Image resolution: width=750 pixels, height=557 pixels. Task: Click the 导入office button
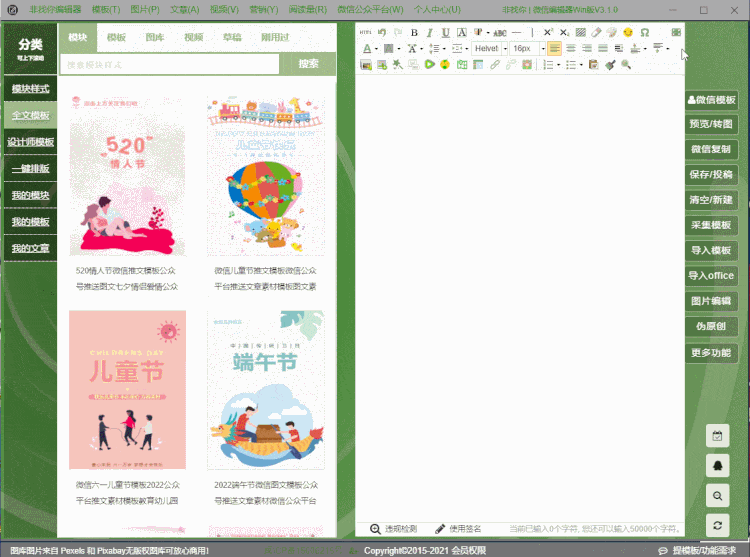(x=711, y=276)
